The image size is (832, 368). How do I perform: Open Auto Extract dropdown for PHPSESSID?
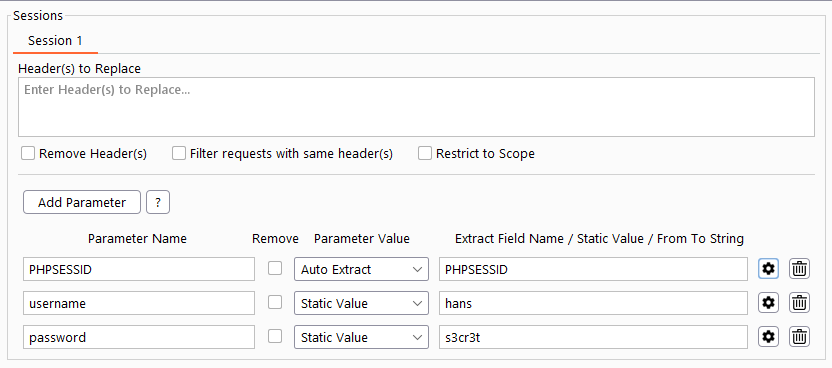pyautogui.click(x=361, y=269)
